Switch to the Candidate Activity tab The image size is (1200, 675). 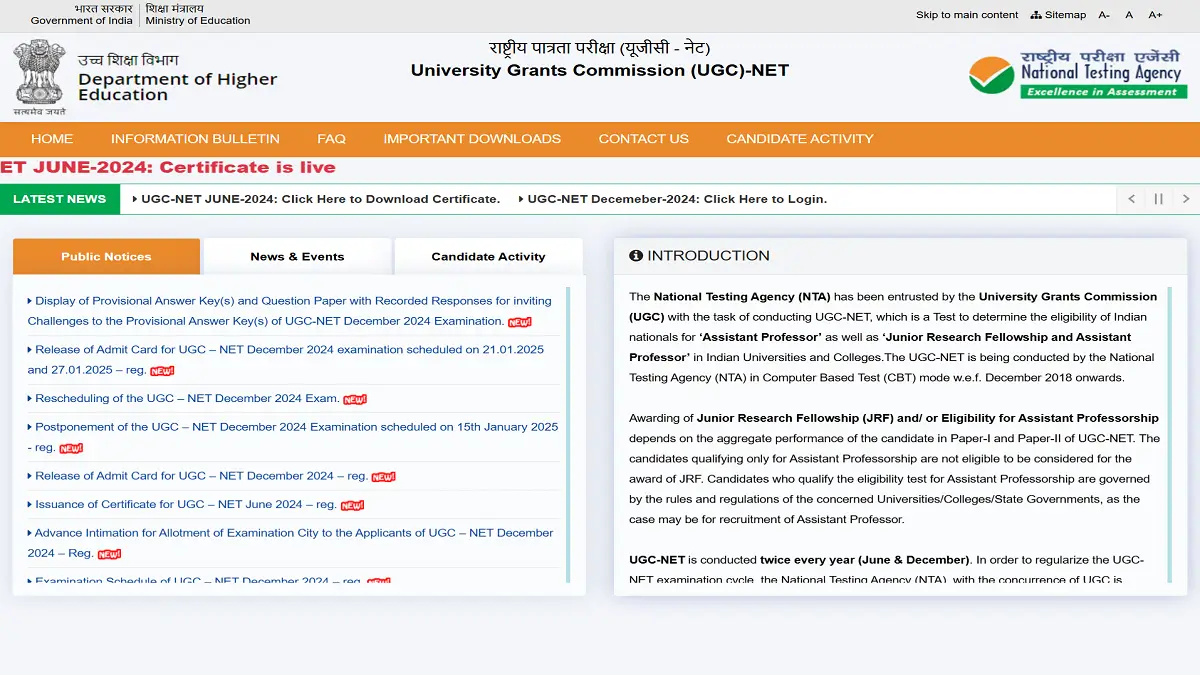(x=488, y=256)
